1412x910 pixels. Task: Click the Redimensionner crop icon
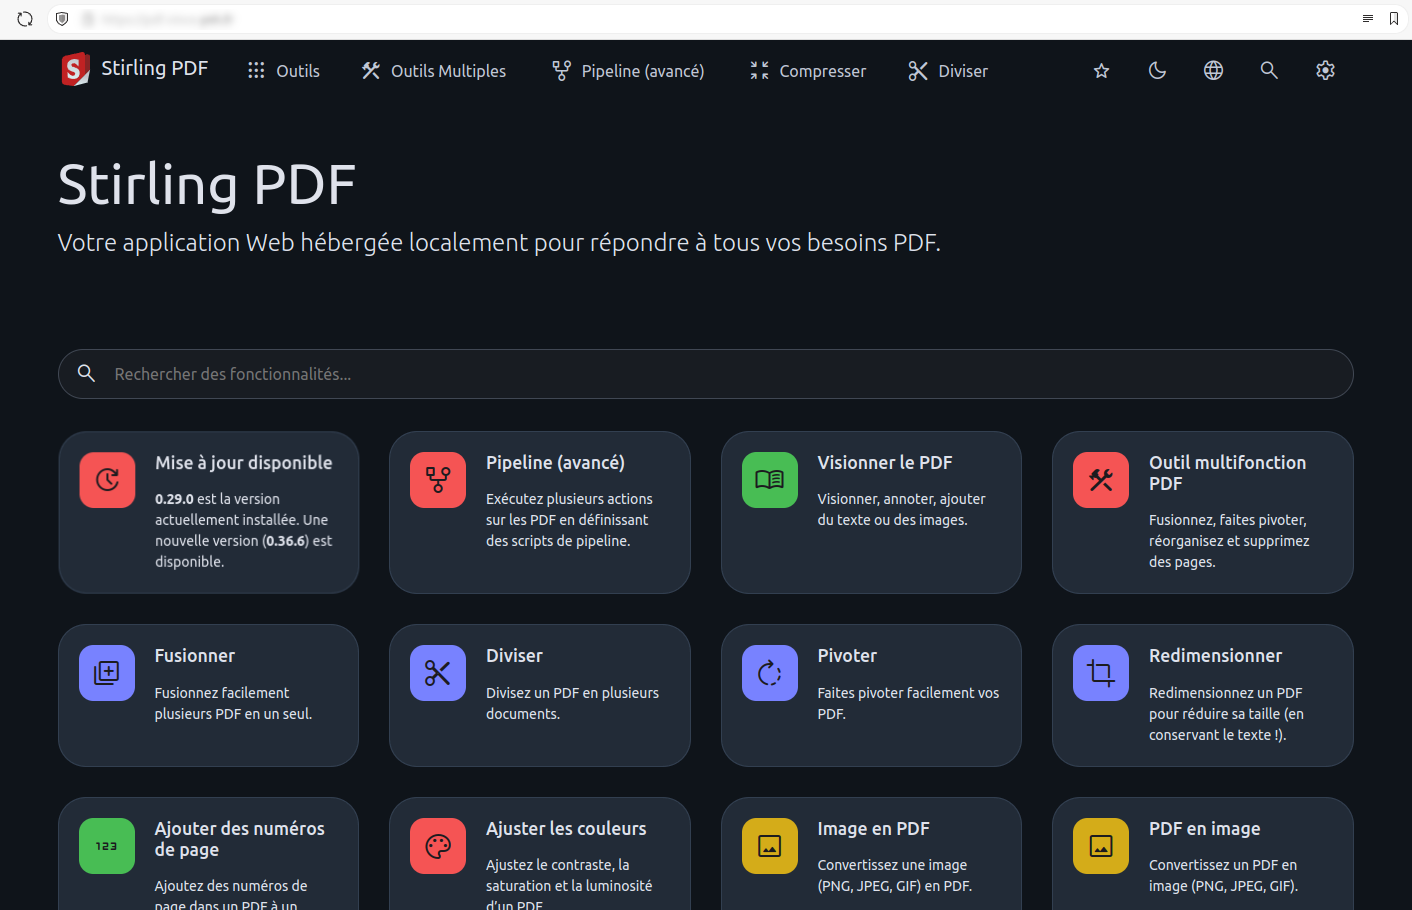tap(1100, 673)
